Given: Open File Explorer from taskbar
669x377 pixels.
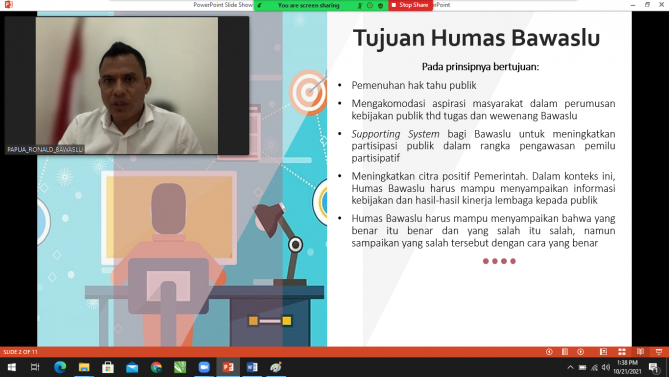Looking at the screenshot, I should (x=84, y=367).
